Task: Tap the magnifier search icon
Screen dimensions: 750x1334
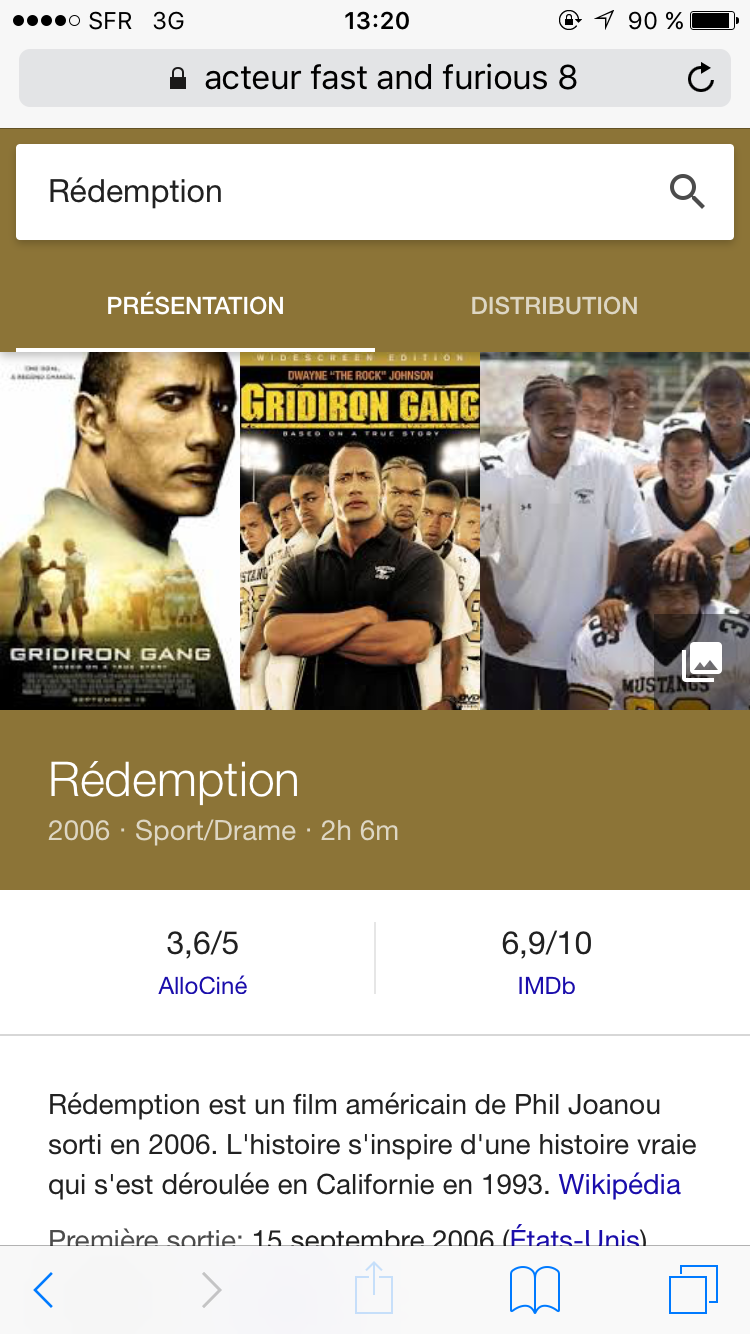Action: 687,191
